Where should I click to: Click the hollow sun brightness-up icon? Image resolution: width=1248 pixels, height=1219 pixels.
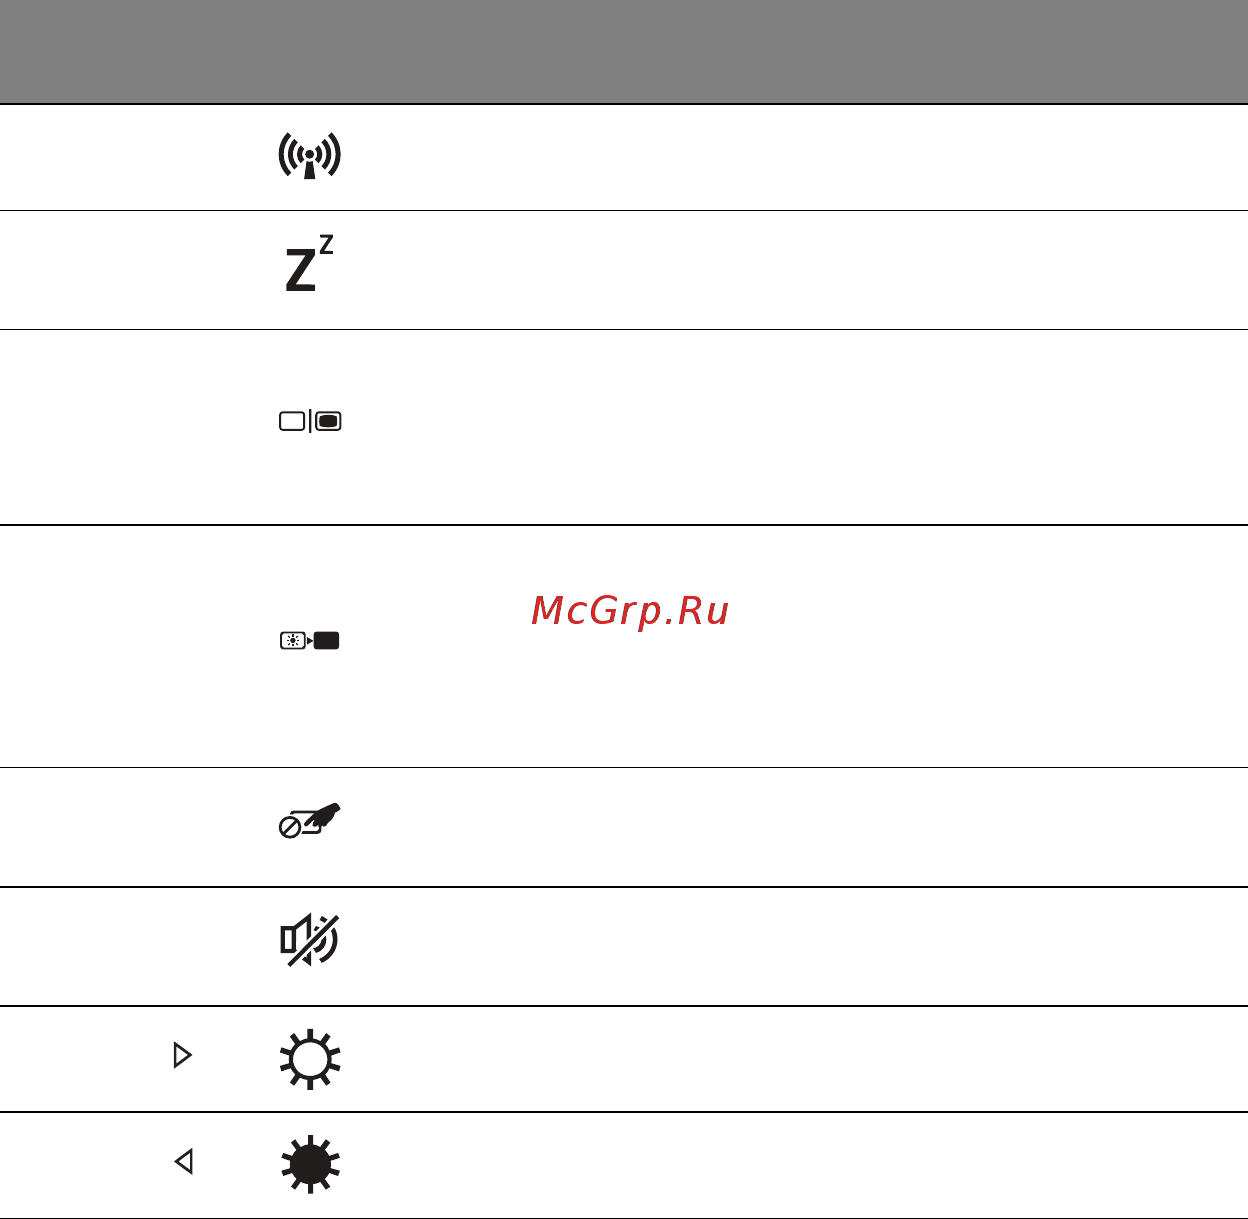click(x=310, y=1058)
